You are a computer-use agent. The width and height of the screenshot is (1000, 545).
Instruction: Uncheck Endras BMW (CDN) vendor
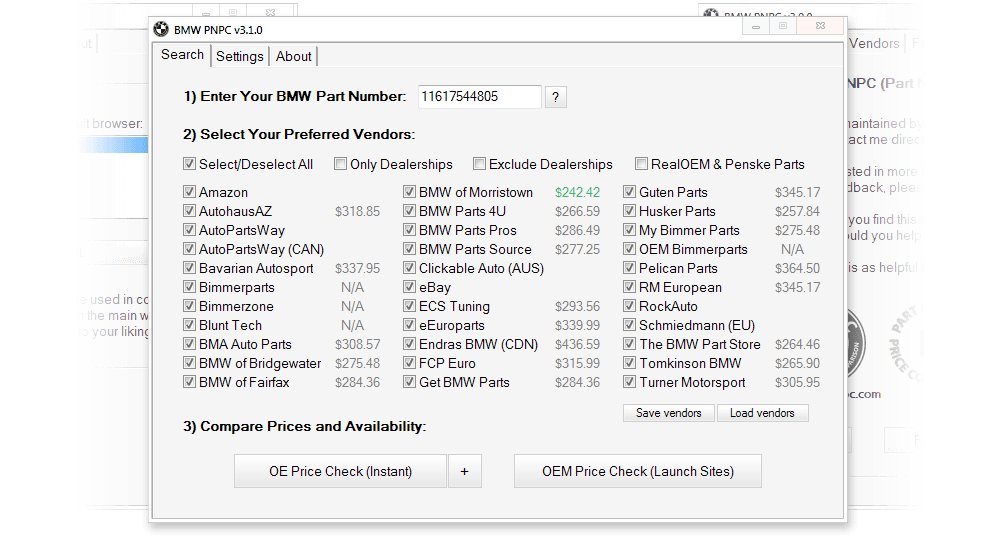point(409,344)
